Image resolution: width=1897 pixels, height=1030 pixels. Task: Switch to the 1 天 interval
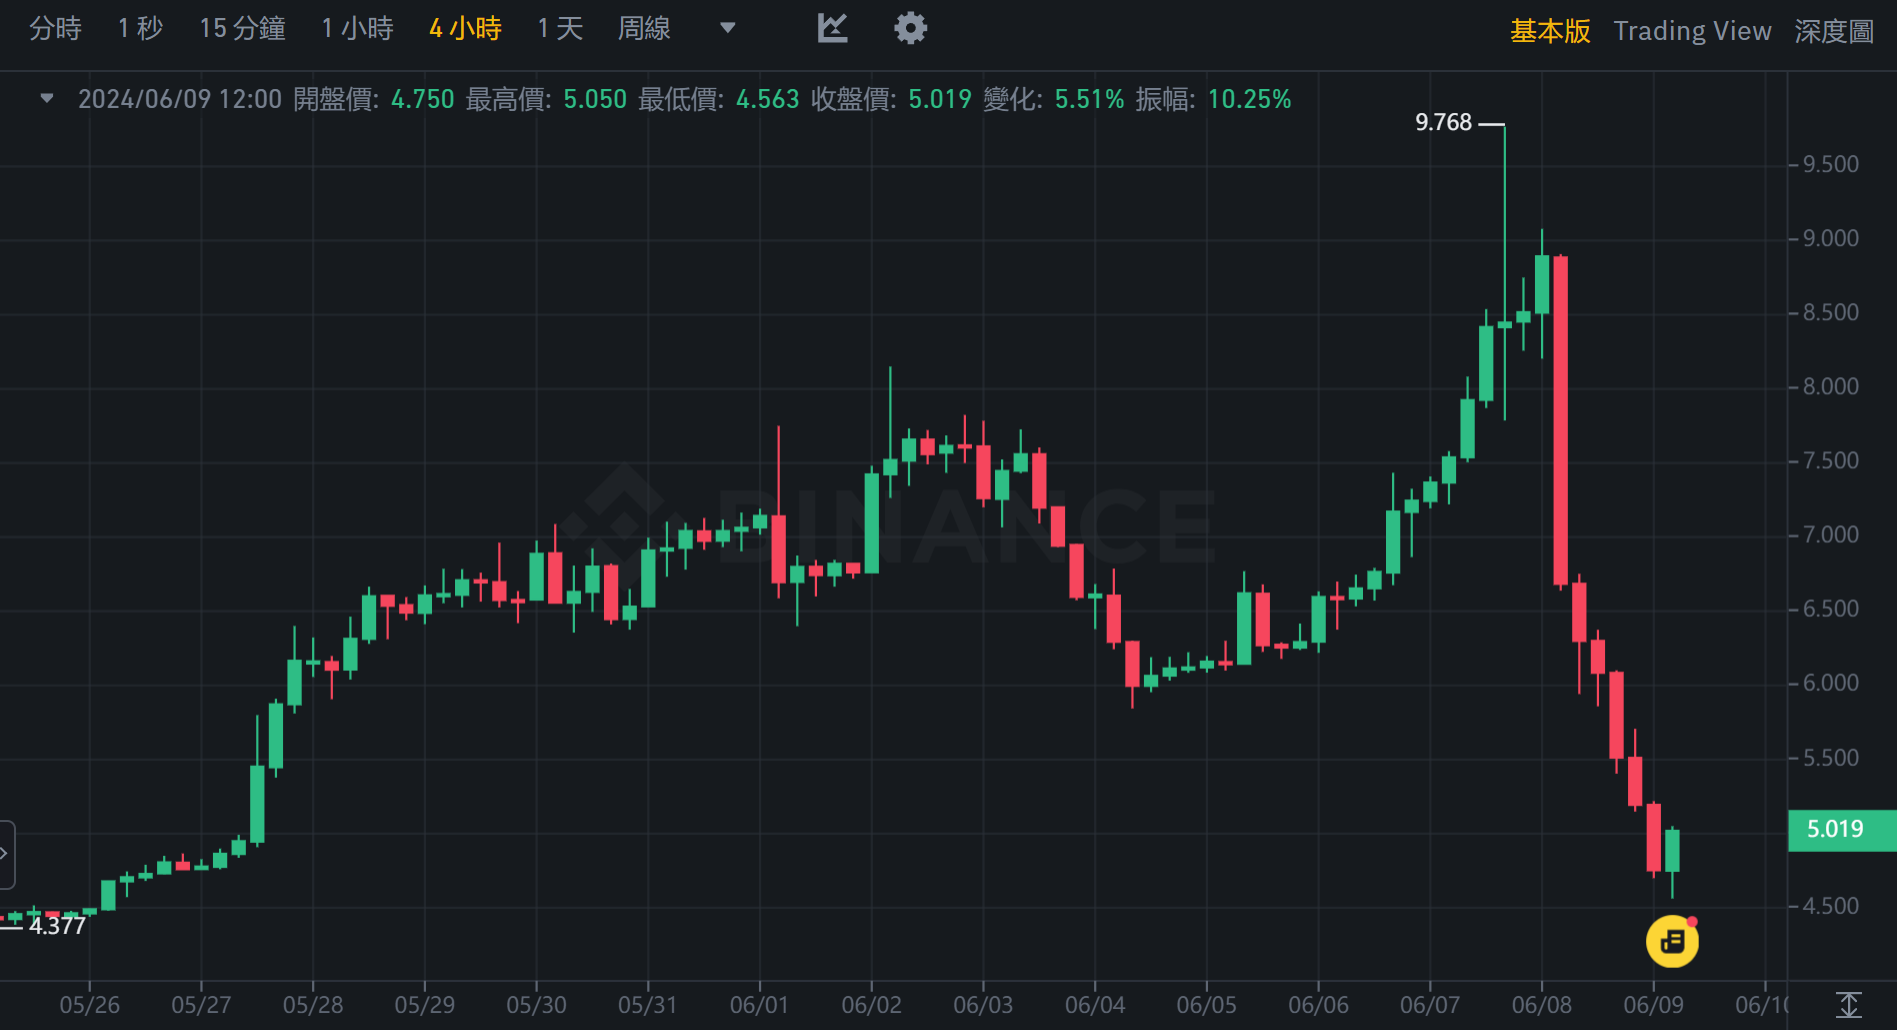coord(559,29)
